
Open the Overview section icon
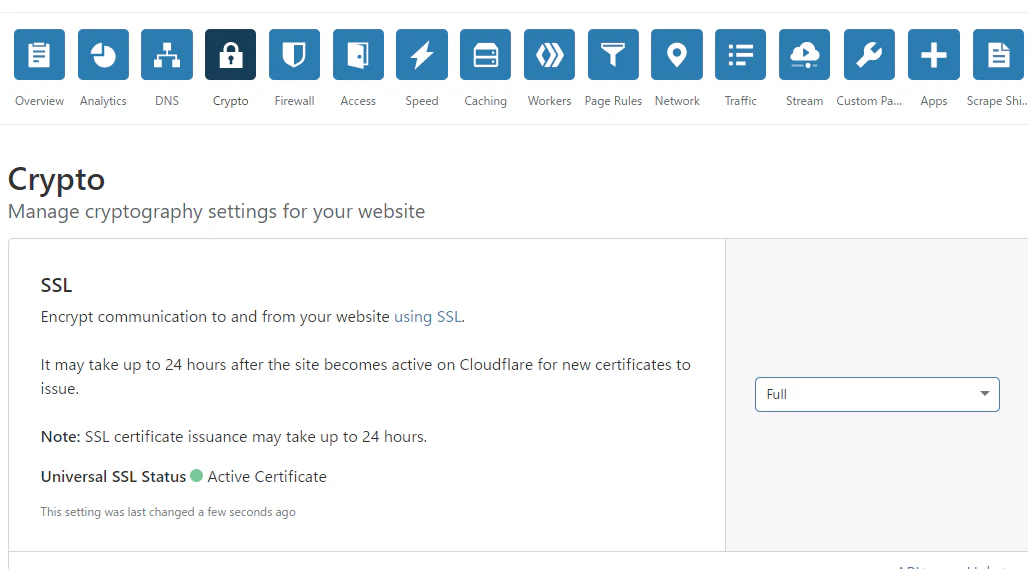pos(39,54)
